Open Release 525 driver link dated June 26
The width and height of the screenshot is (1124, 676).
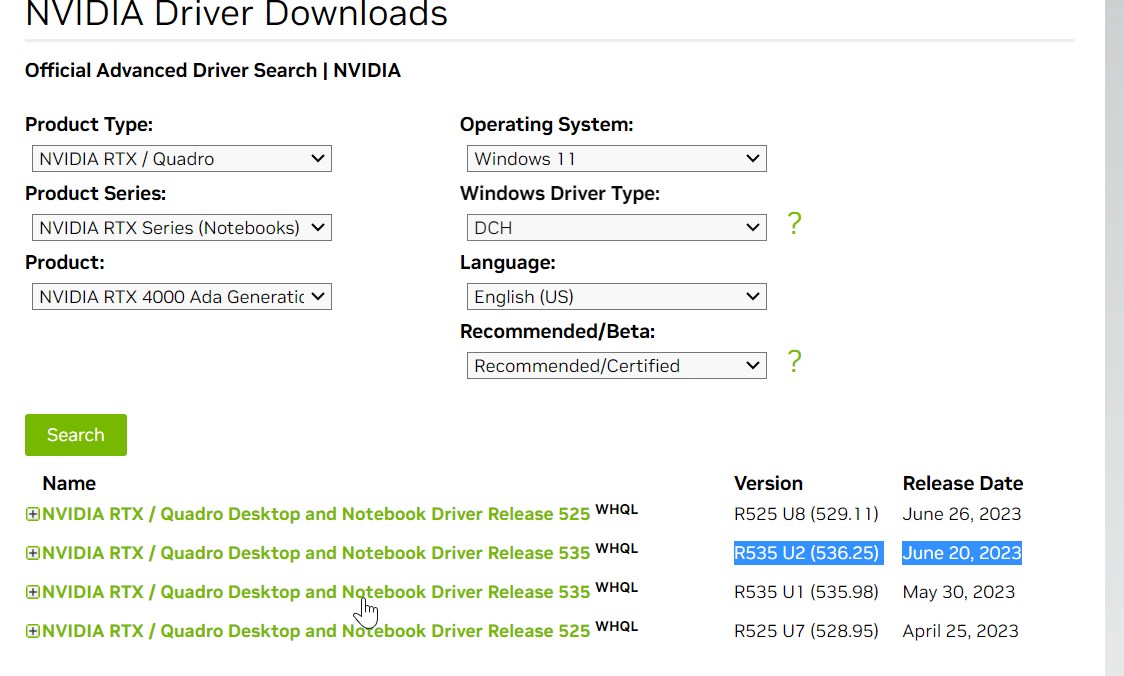point(316,514)
